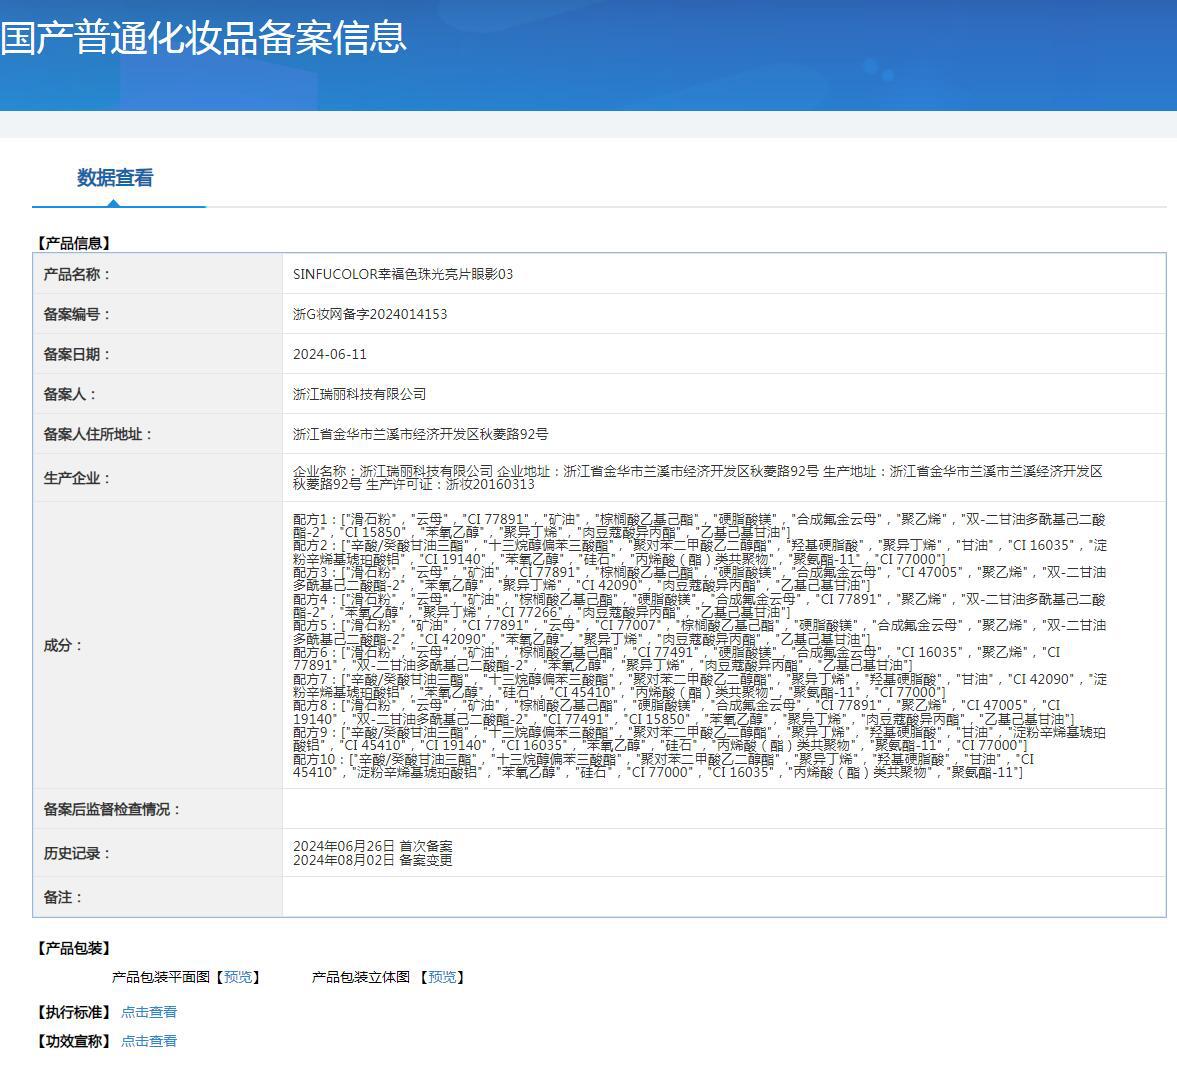1177x1073 pixels.
Task: Open 点击查看 link next to 执行标准
Action: click(149, 1012)
